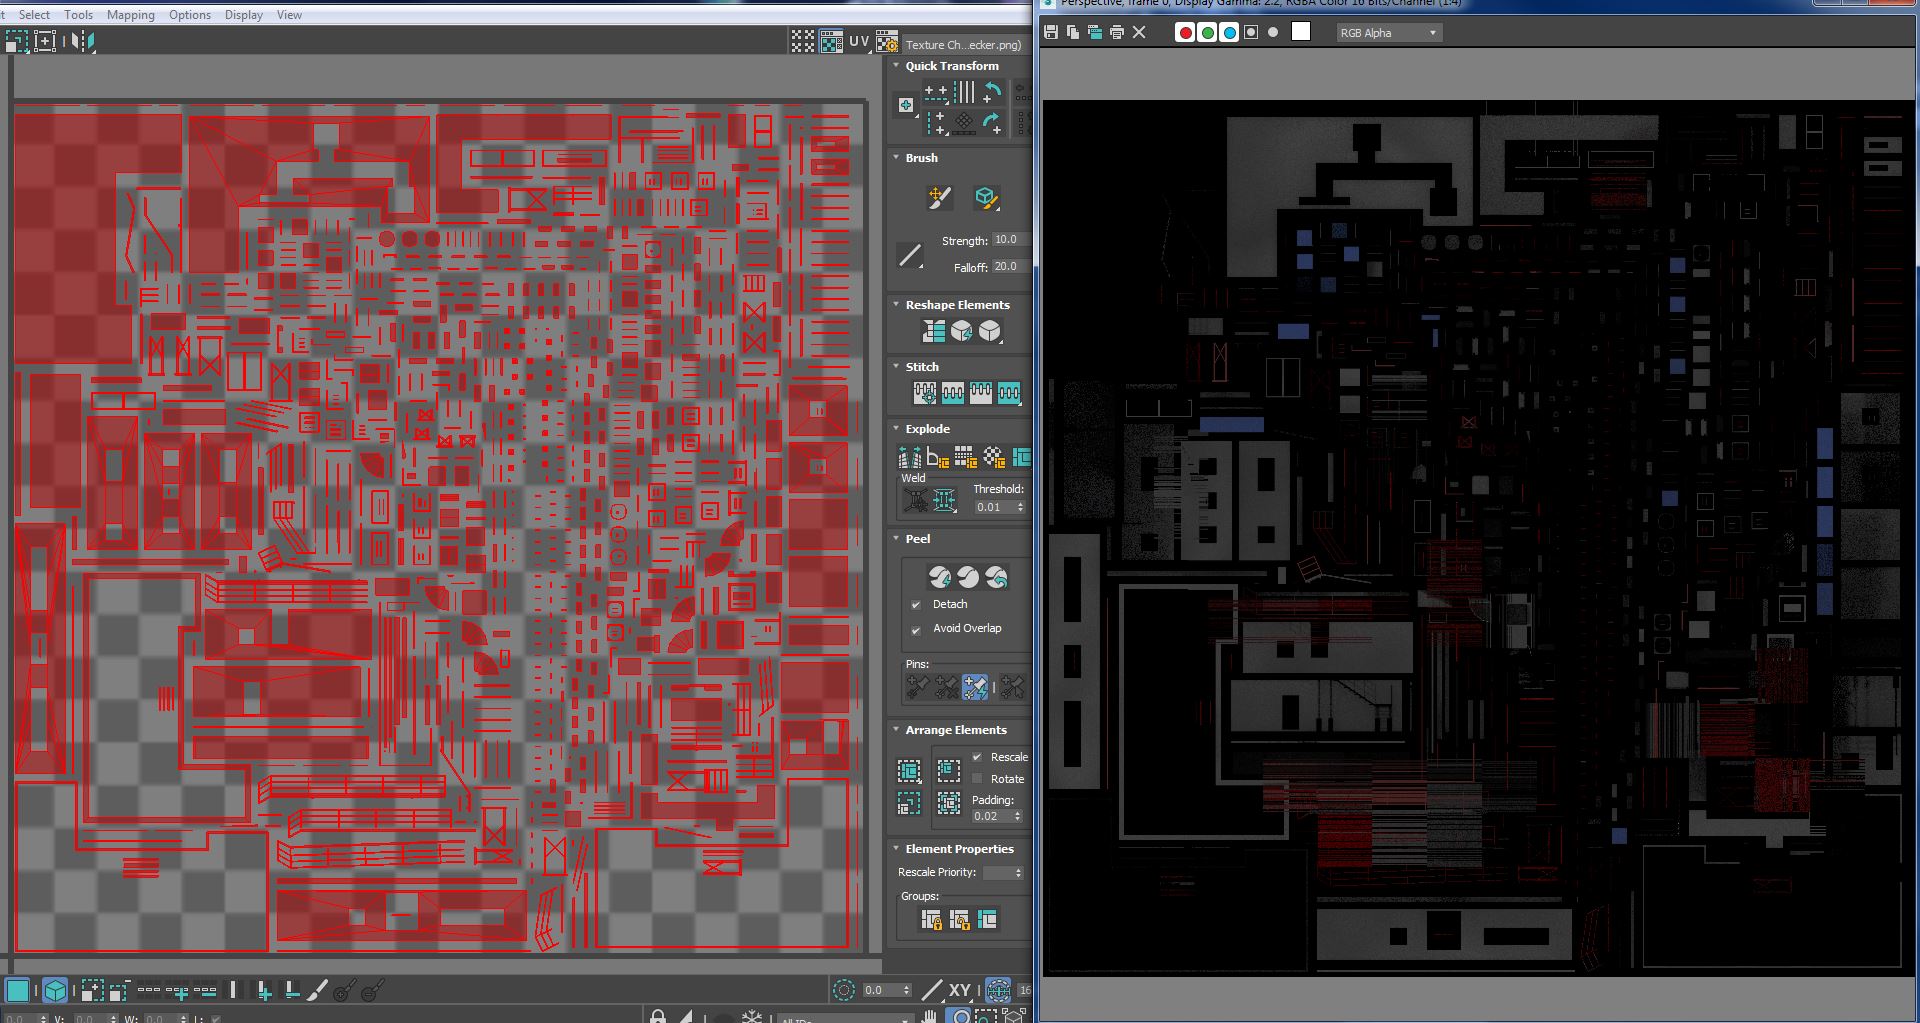1920x1023 pixels.
Task: Uncheck the Rescale option
Action: (977, 757)
